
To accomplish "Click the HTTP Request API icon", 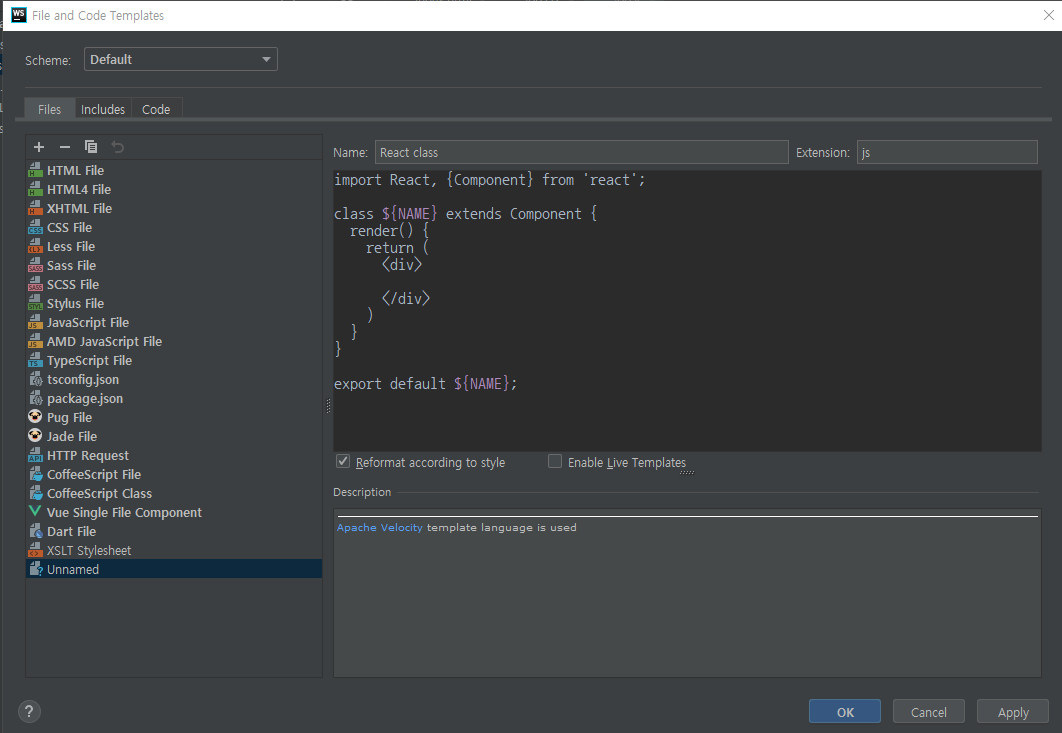I will pyautogui.click(x=35, y=455).
